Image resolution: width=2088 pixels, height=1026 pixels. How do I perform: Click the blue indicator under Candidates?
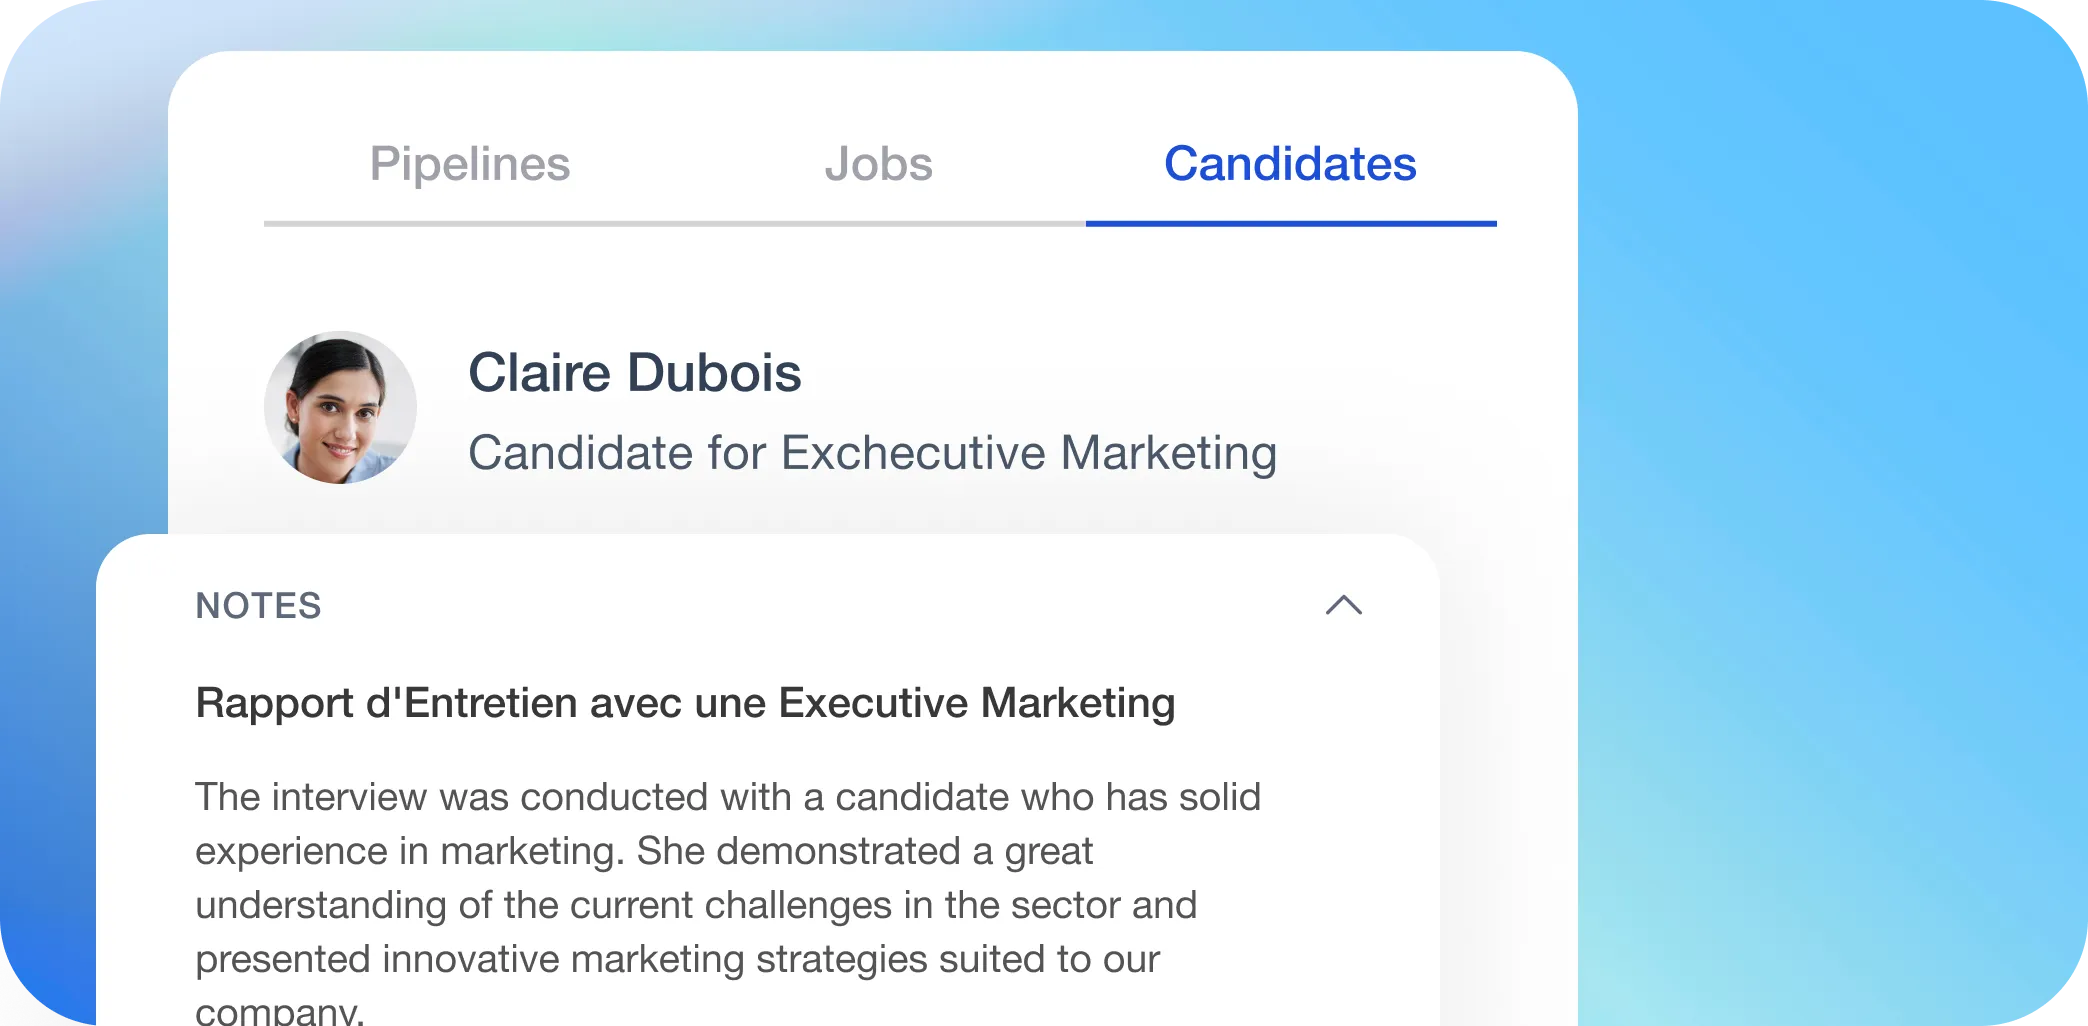[x=1291, y=223]
